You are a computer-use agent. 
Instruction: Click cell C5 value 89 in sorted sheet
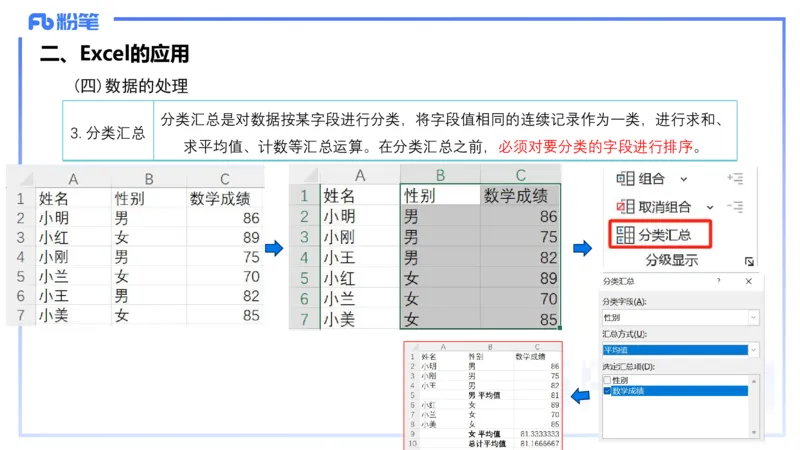(520, 278)
